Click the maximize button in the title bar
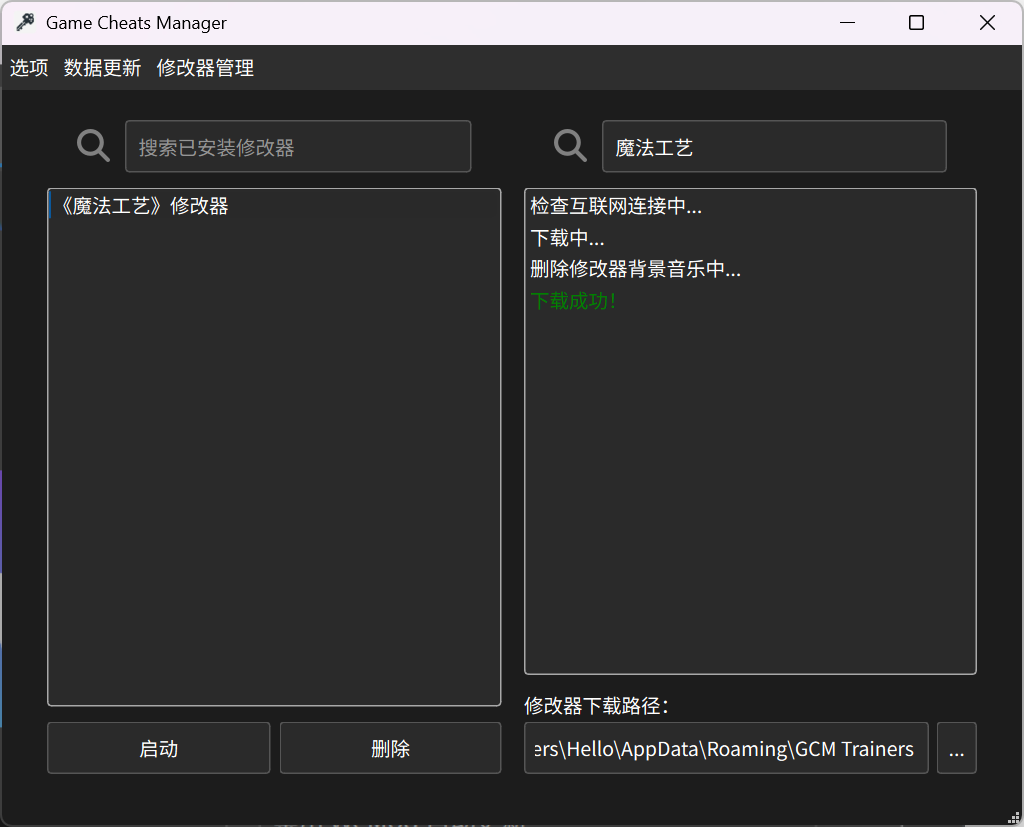Screen dimensions: 1024x827 point(916,21)
